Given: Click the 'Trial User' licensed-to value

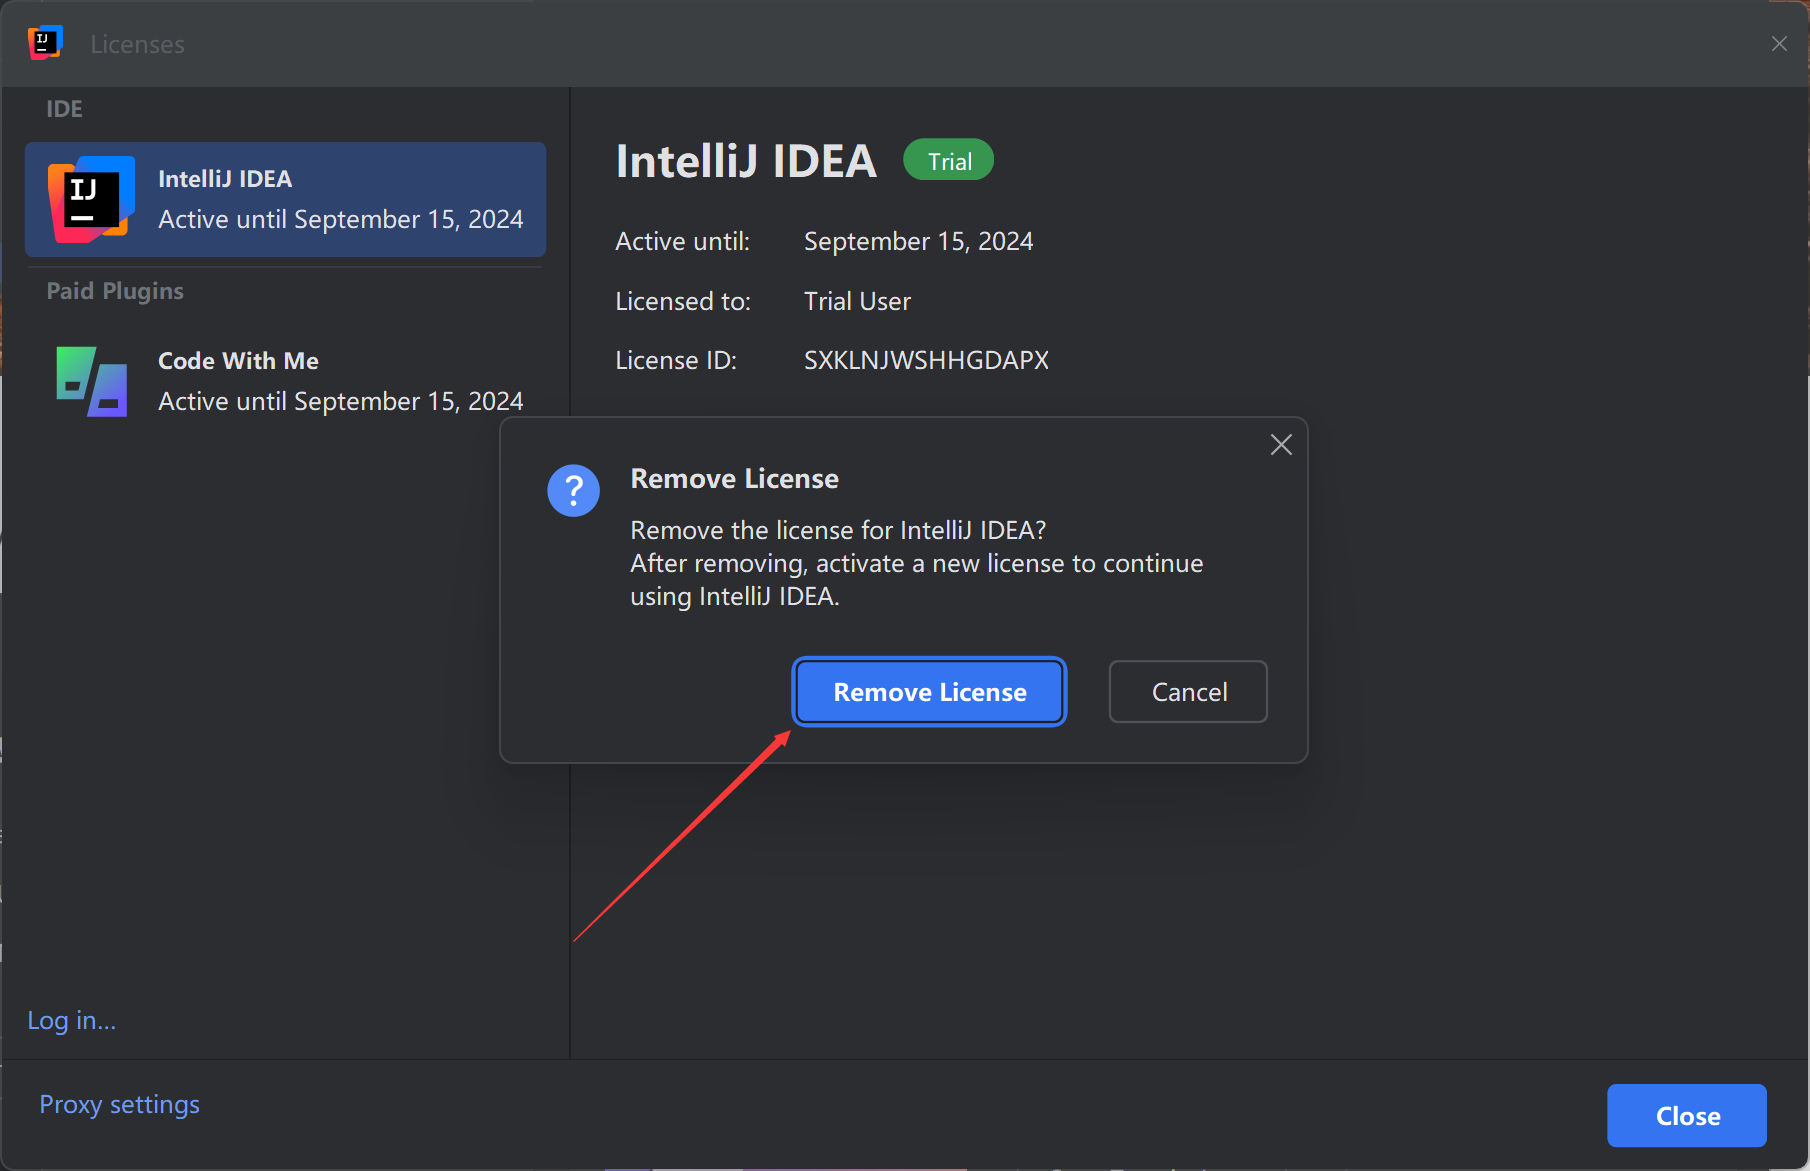Looking at the screenshot, I should click(x=857, y=301).
